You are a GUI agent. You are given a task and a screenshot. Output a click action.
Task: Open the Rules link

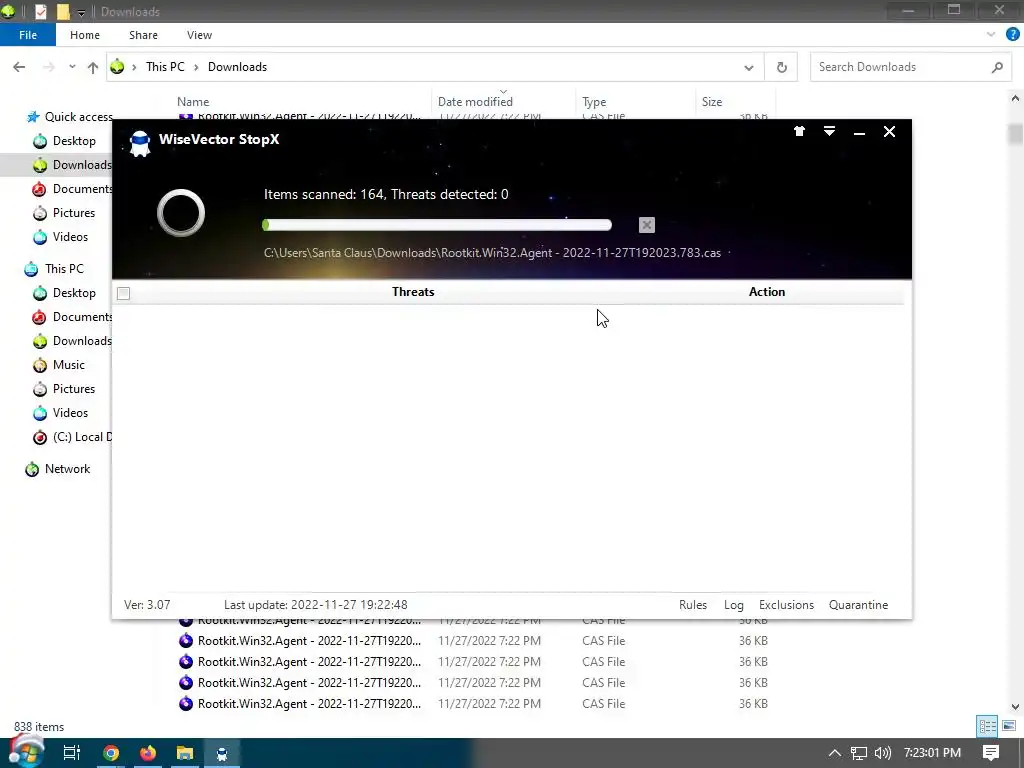(692, 605)
